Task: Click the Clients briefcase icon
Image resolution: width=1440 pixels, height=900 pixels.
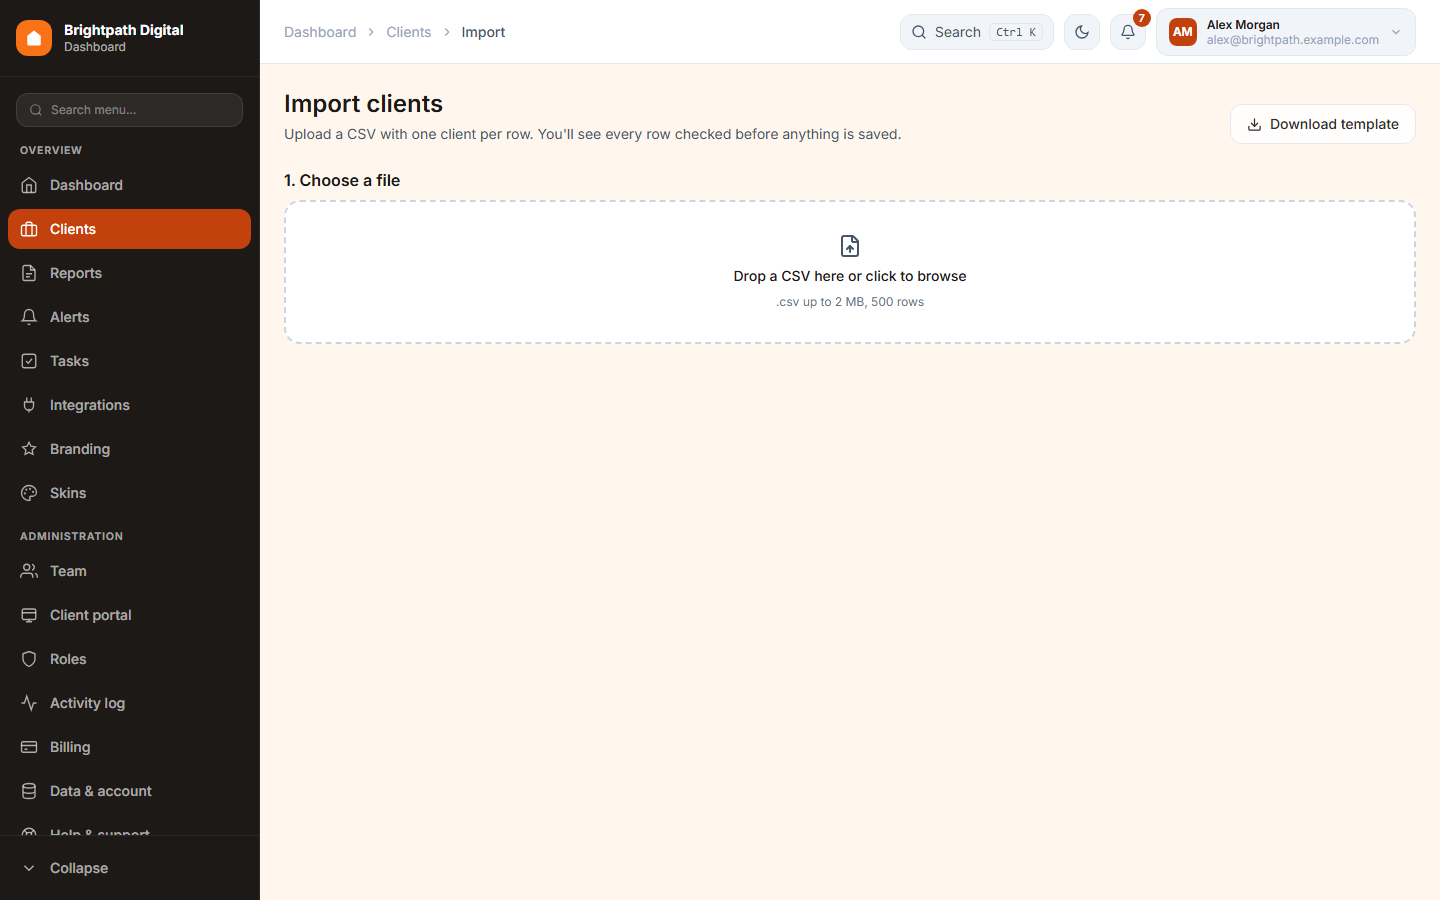Action: tap(29, 229)
